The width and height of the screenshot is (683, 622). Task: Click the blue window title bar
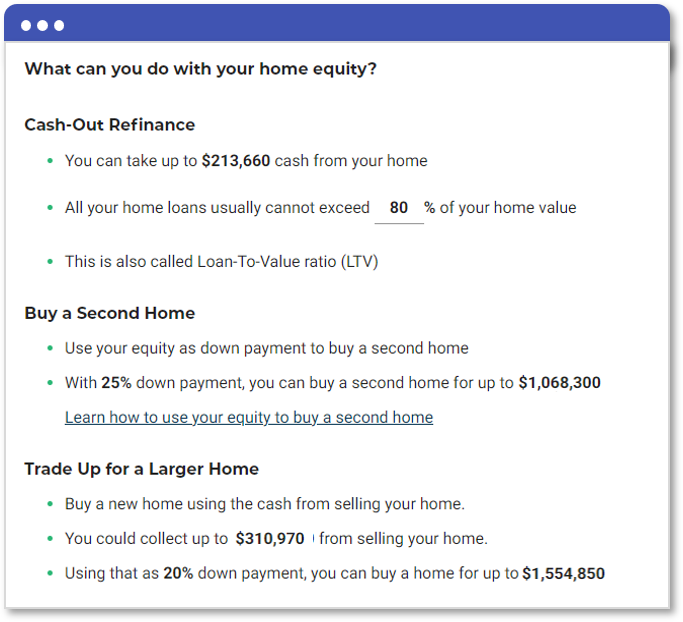[x=337, y=24]
